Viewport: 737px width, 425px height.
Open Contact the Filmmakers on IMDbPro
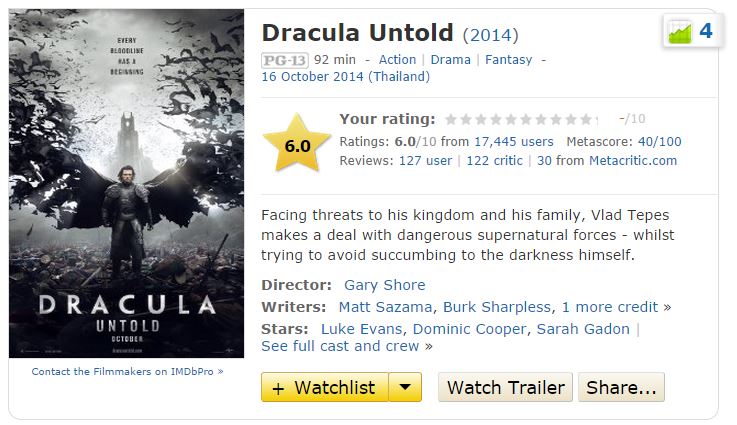point(127,371)
